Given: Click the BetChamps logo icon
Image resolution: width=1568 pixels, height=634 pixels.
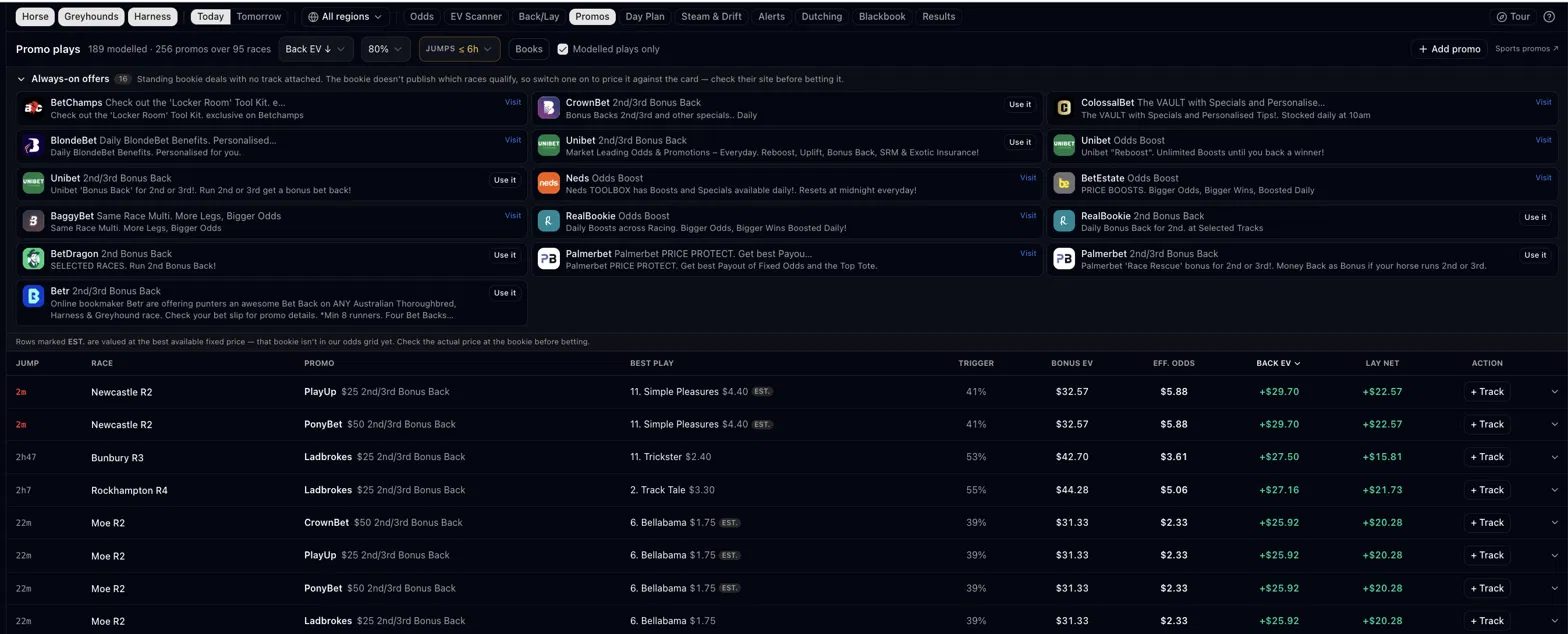Looking at the screenshot, I should click(x=33, y=108).
